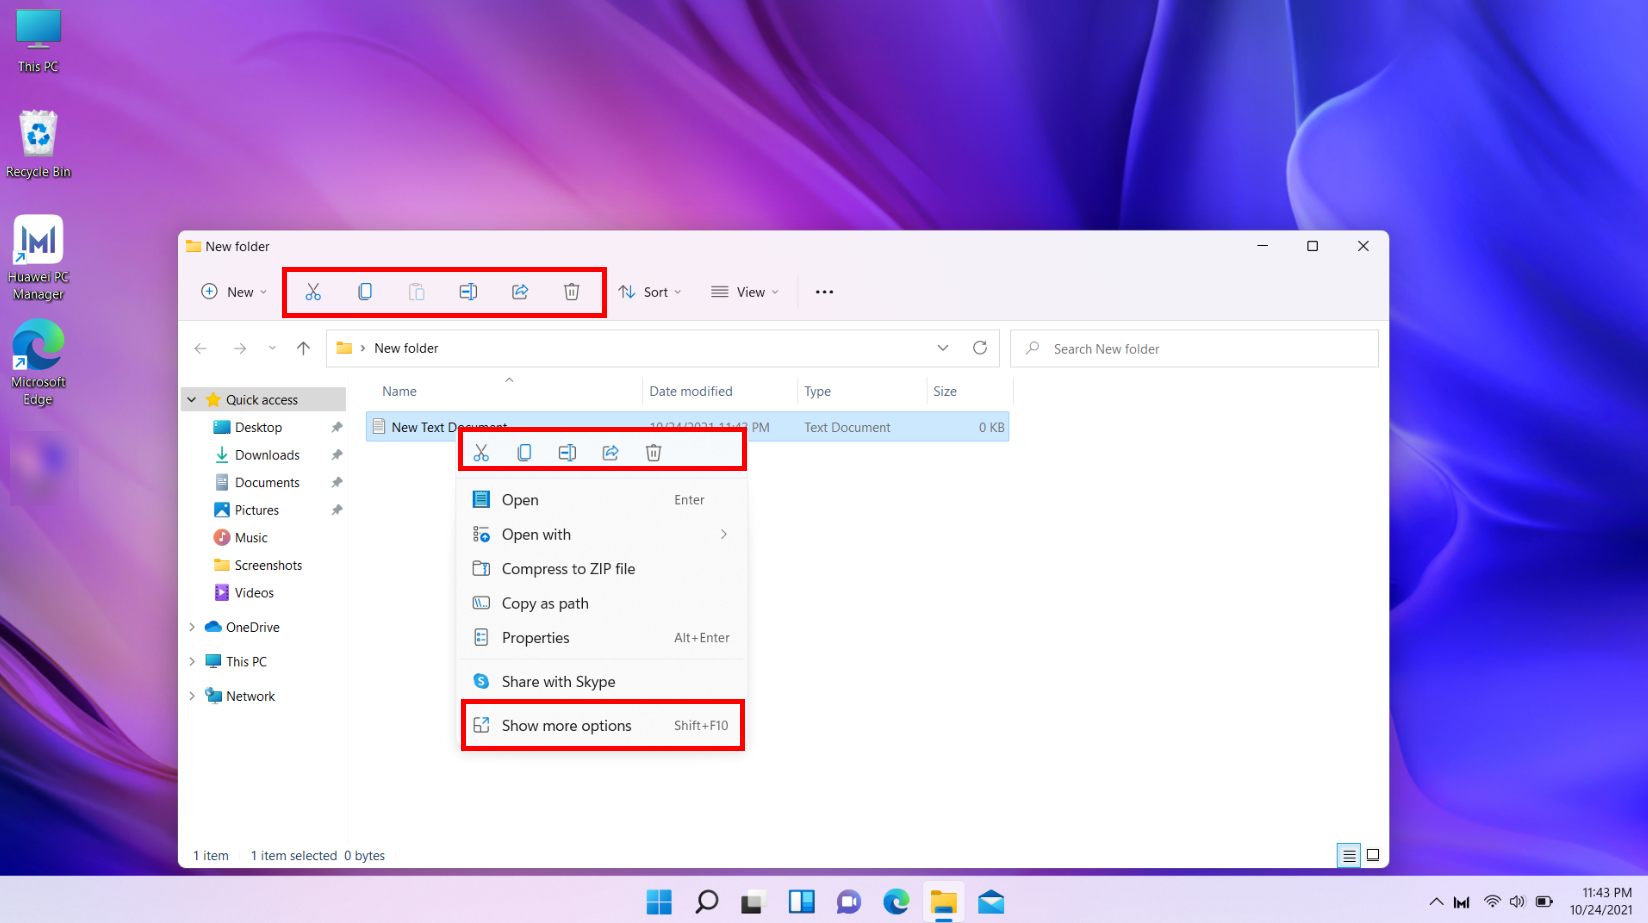Go back with the left arrow button
1648x923 pixels.
pos(201,348)
